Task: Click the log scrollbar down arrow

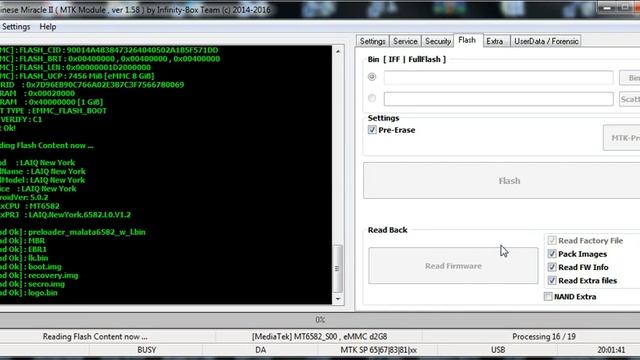Action: pyautogui.click(x=338, y=299)
